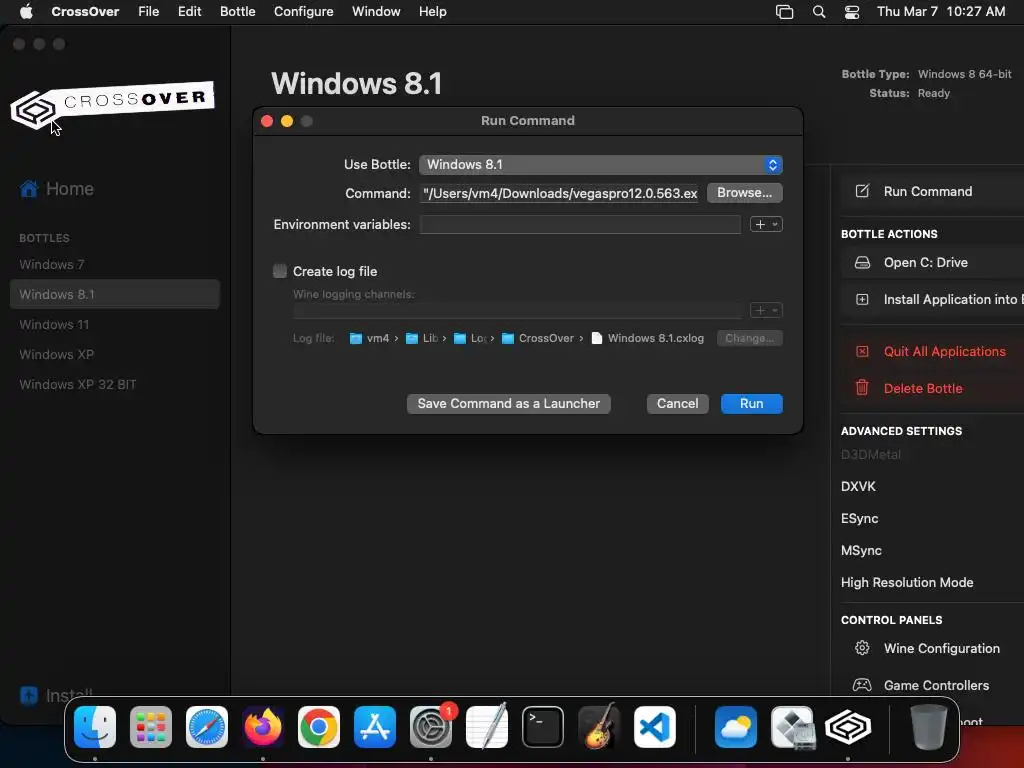The width and height of the screenshot is (1024, 768).
Task: Click the Environment variables input field
Action: [580, 225]
